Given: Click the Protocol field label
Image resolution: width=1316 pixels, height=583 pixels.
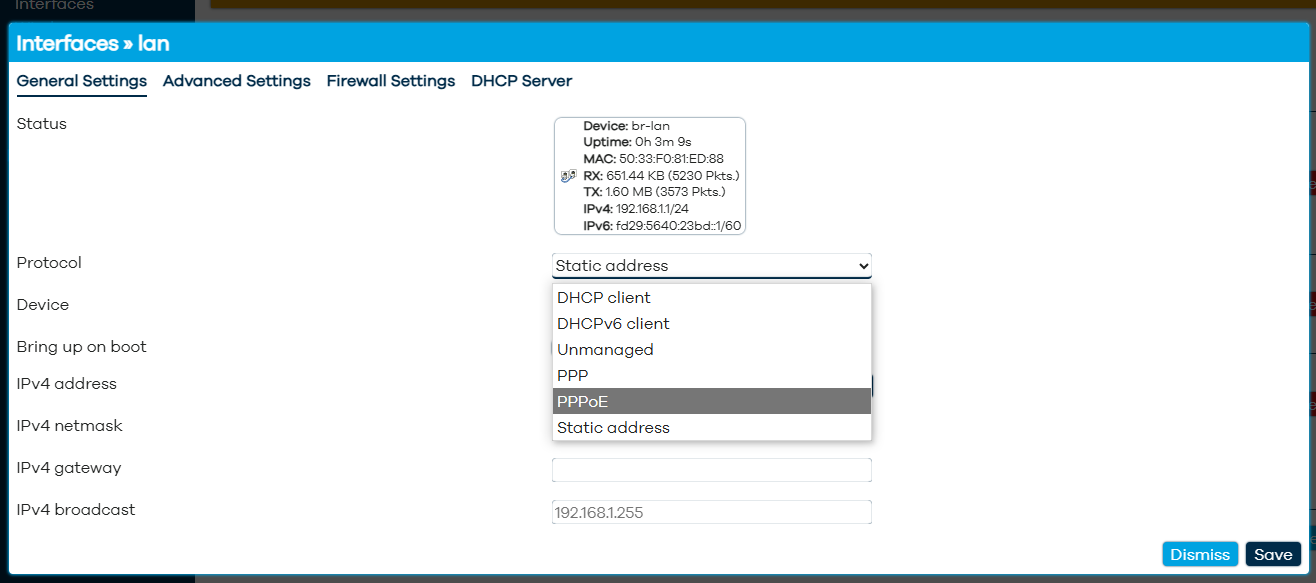Looking at the screenshot, I should point(49,263).
